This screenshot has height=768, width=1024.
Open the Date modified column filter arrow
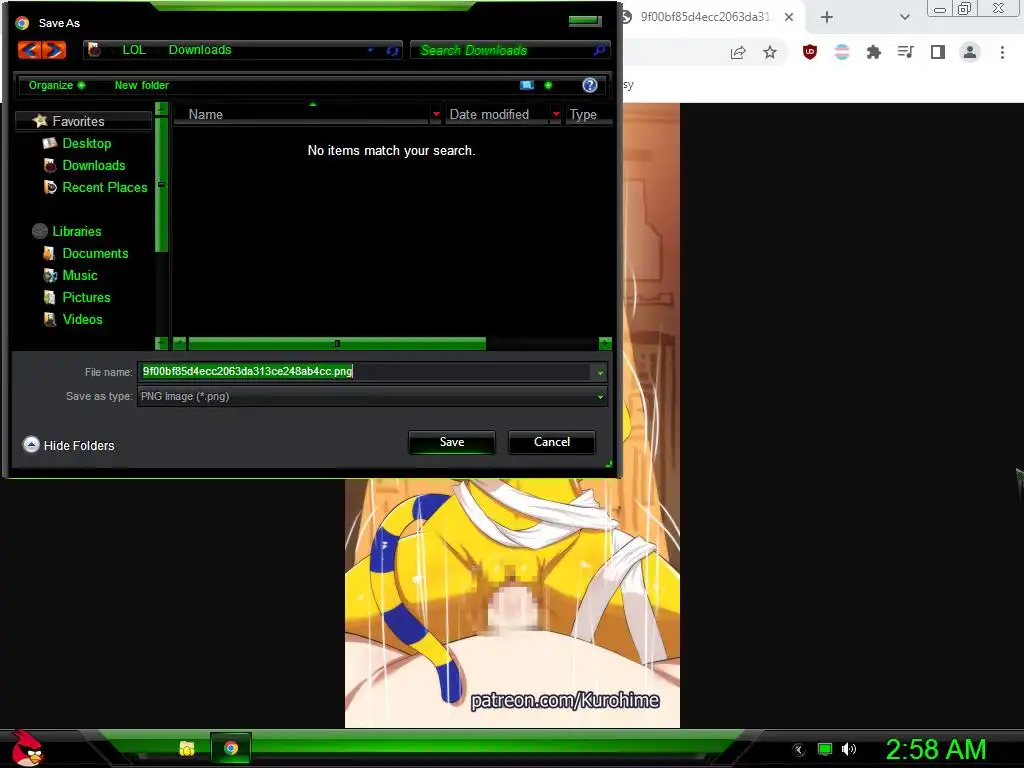point(556,114)
